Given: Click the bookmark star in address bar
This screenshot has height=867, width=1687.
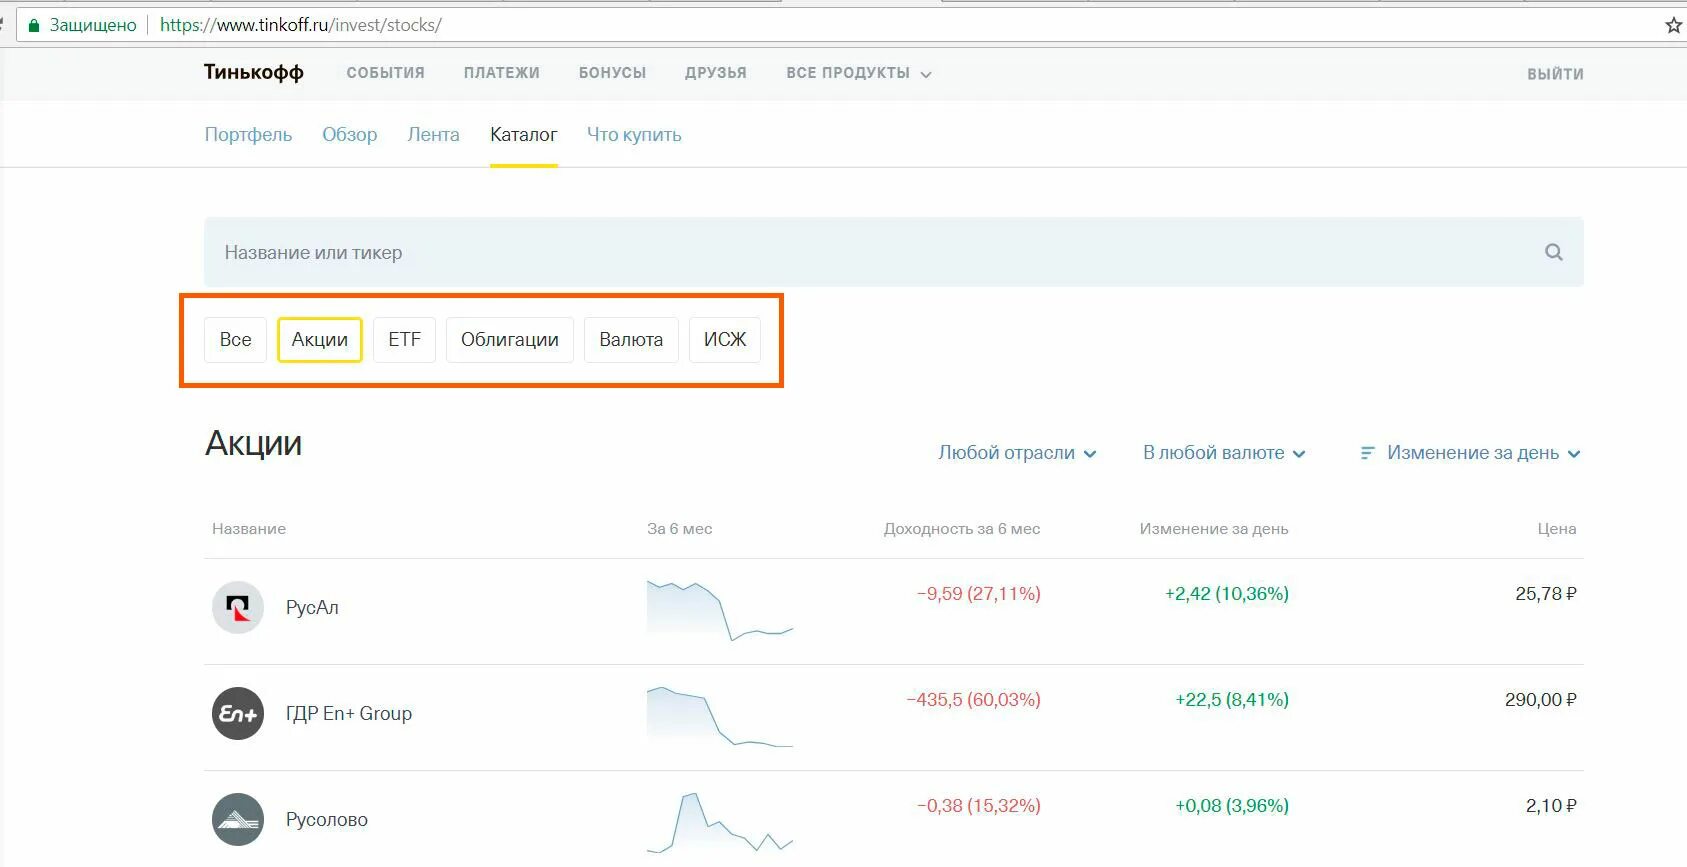Looking at the screenshot, I should [1673, 25].
